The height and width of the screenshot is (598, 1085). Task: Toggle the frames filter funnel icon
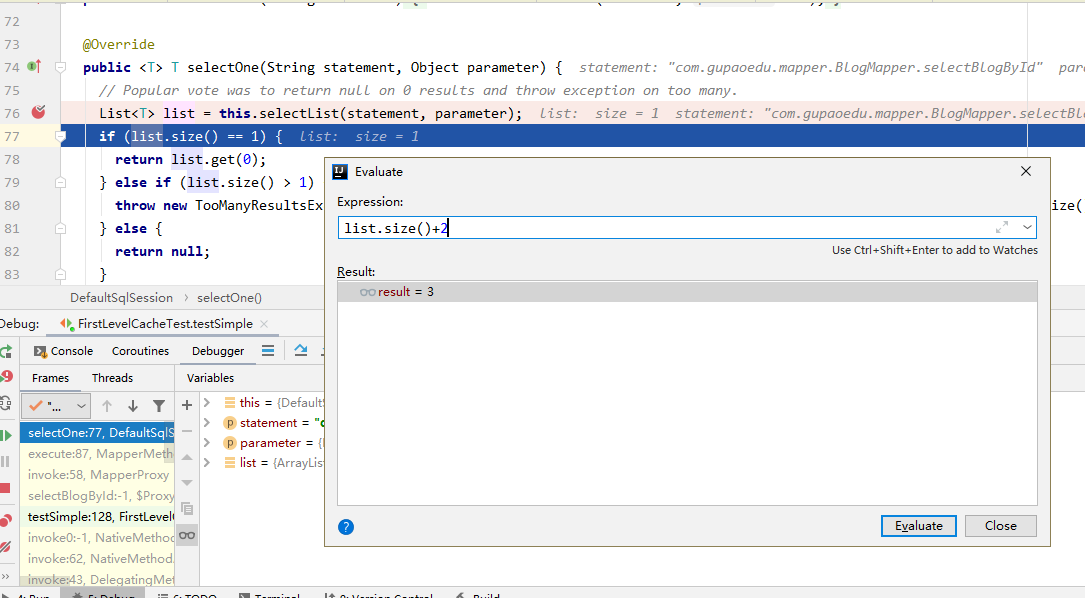tap(159, 406)
